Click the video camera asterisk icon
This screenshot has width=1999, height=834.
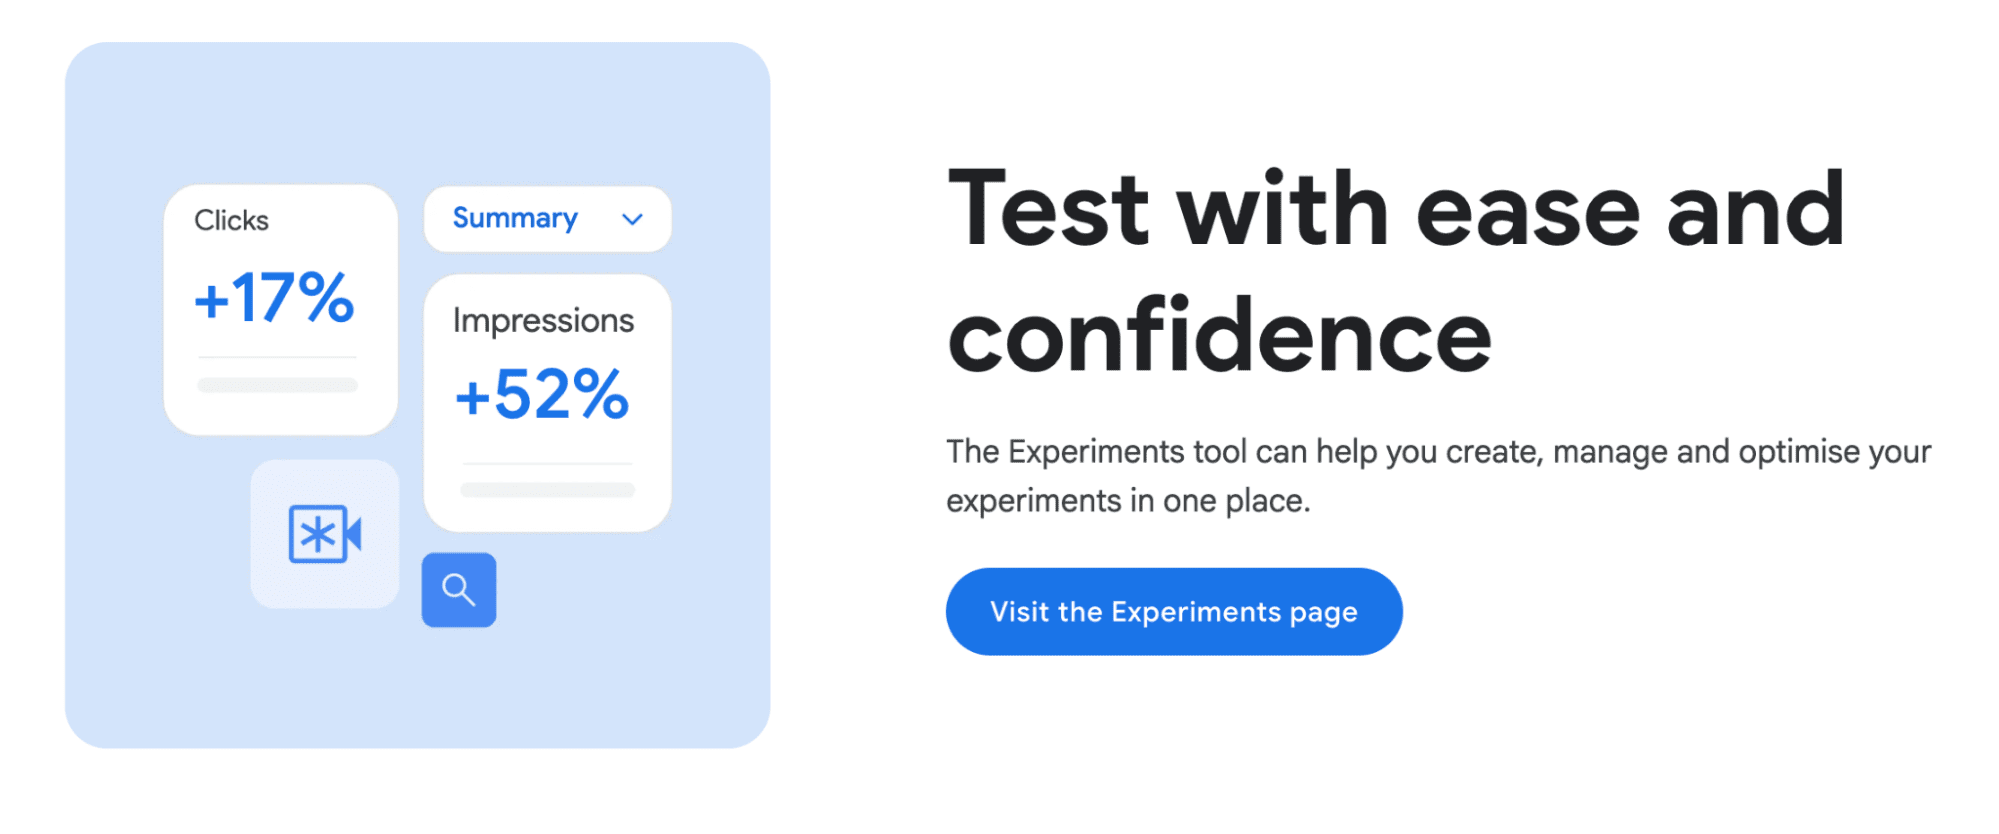point(325,534)
